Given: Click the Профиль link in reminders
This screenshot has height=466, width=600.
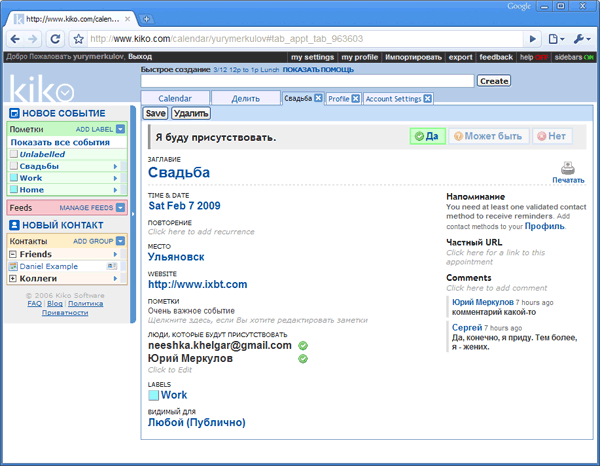Looking at the screenshot, I should (x=544, y=226).
